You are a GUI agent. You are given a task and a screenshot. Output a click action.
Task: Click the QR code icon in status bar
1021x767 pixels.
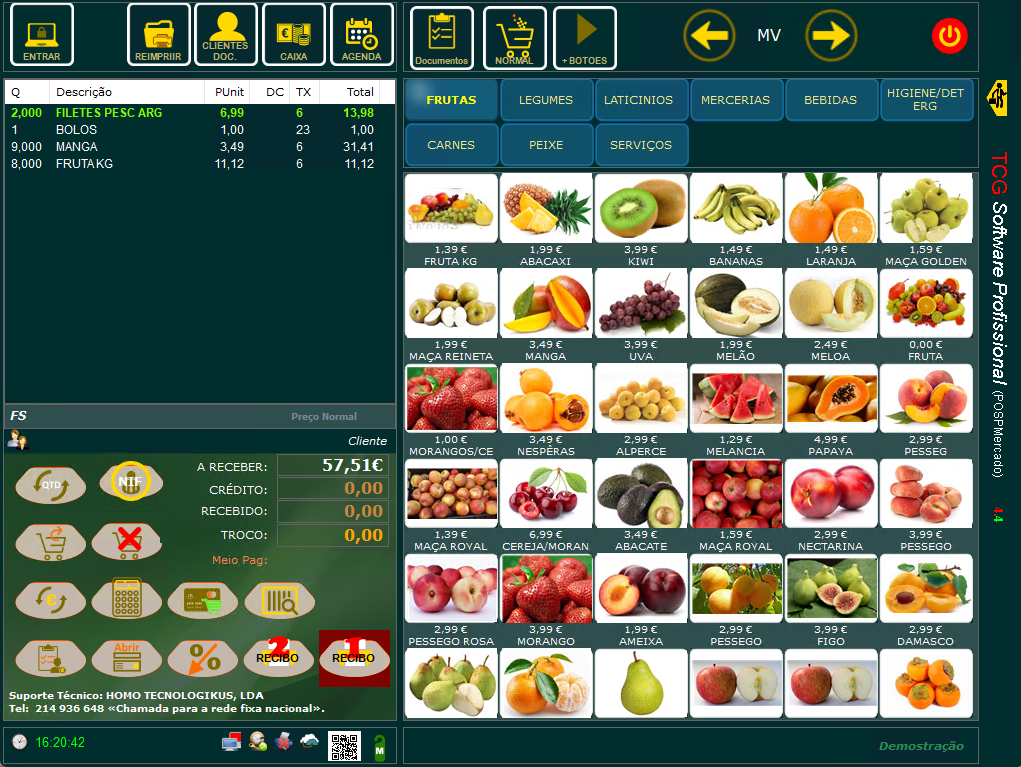pyautogui.click(x=344, y=746)
